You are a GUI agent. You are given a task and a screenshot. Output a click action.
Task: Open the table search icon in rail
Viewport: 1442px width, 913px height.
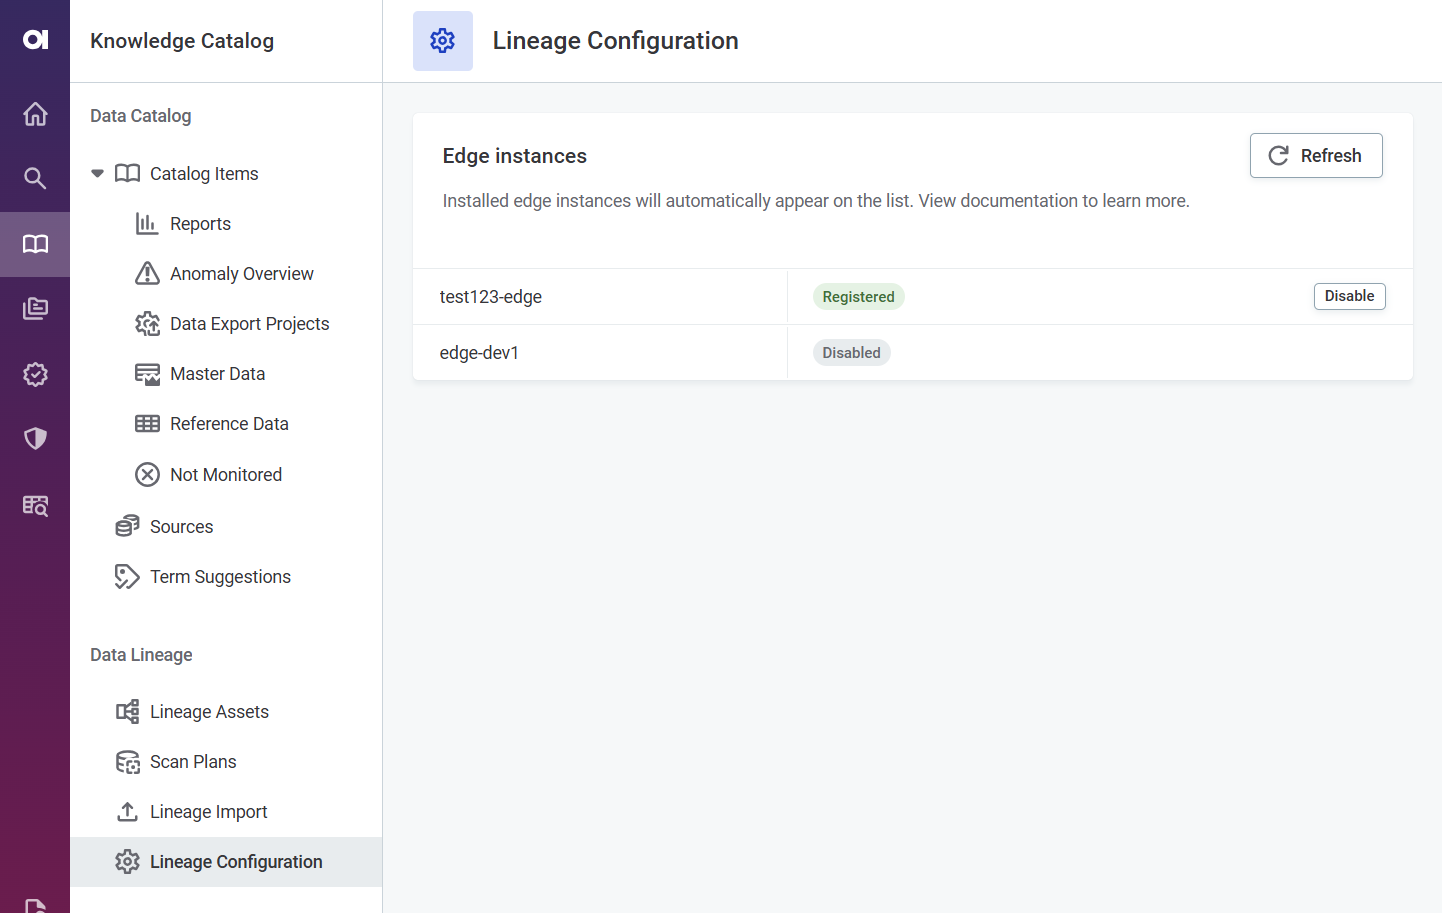click(x=35, y=505)
